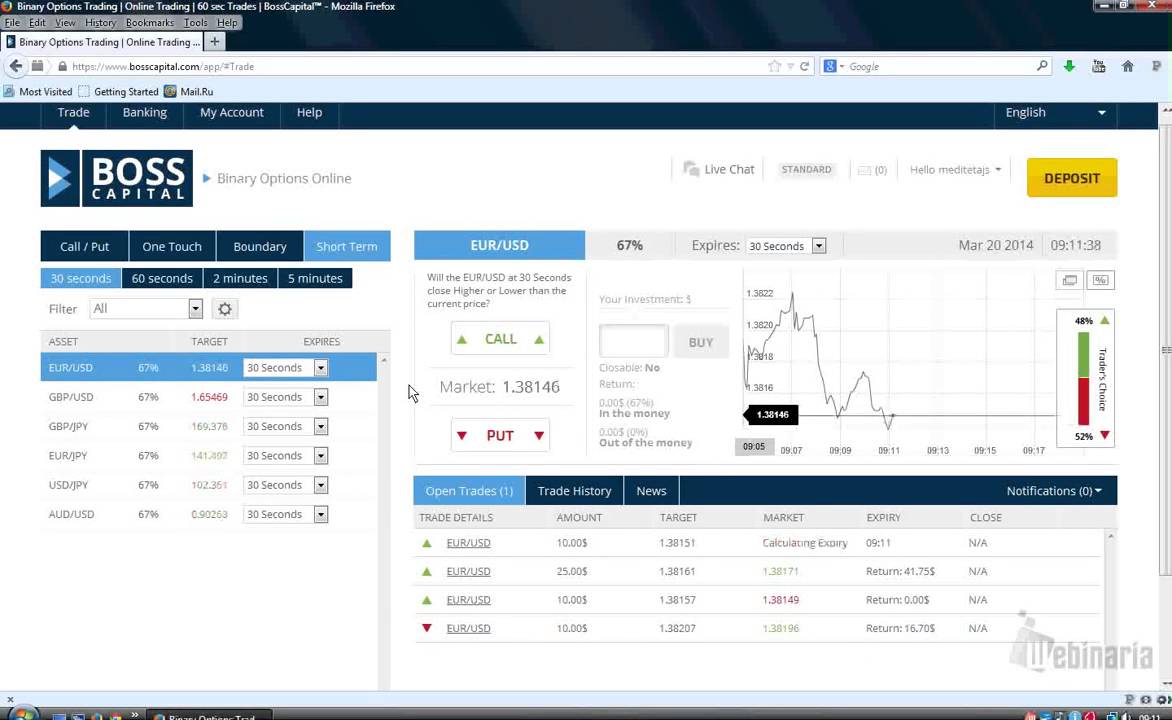Open the Banking menu item
The height and width of the screenshot is (720, 1172).
click(145, 113)
